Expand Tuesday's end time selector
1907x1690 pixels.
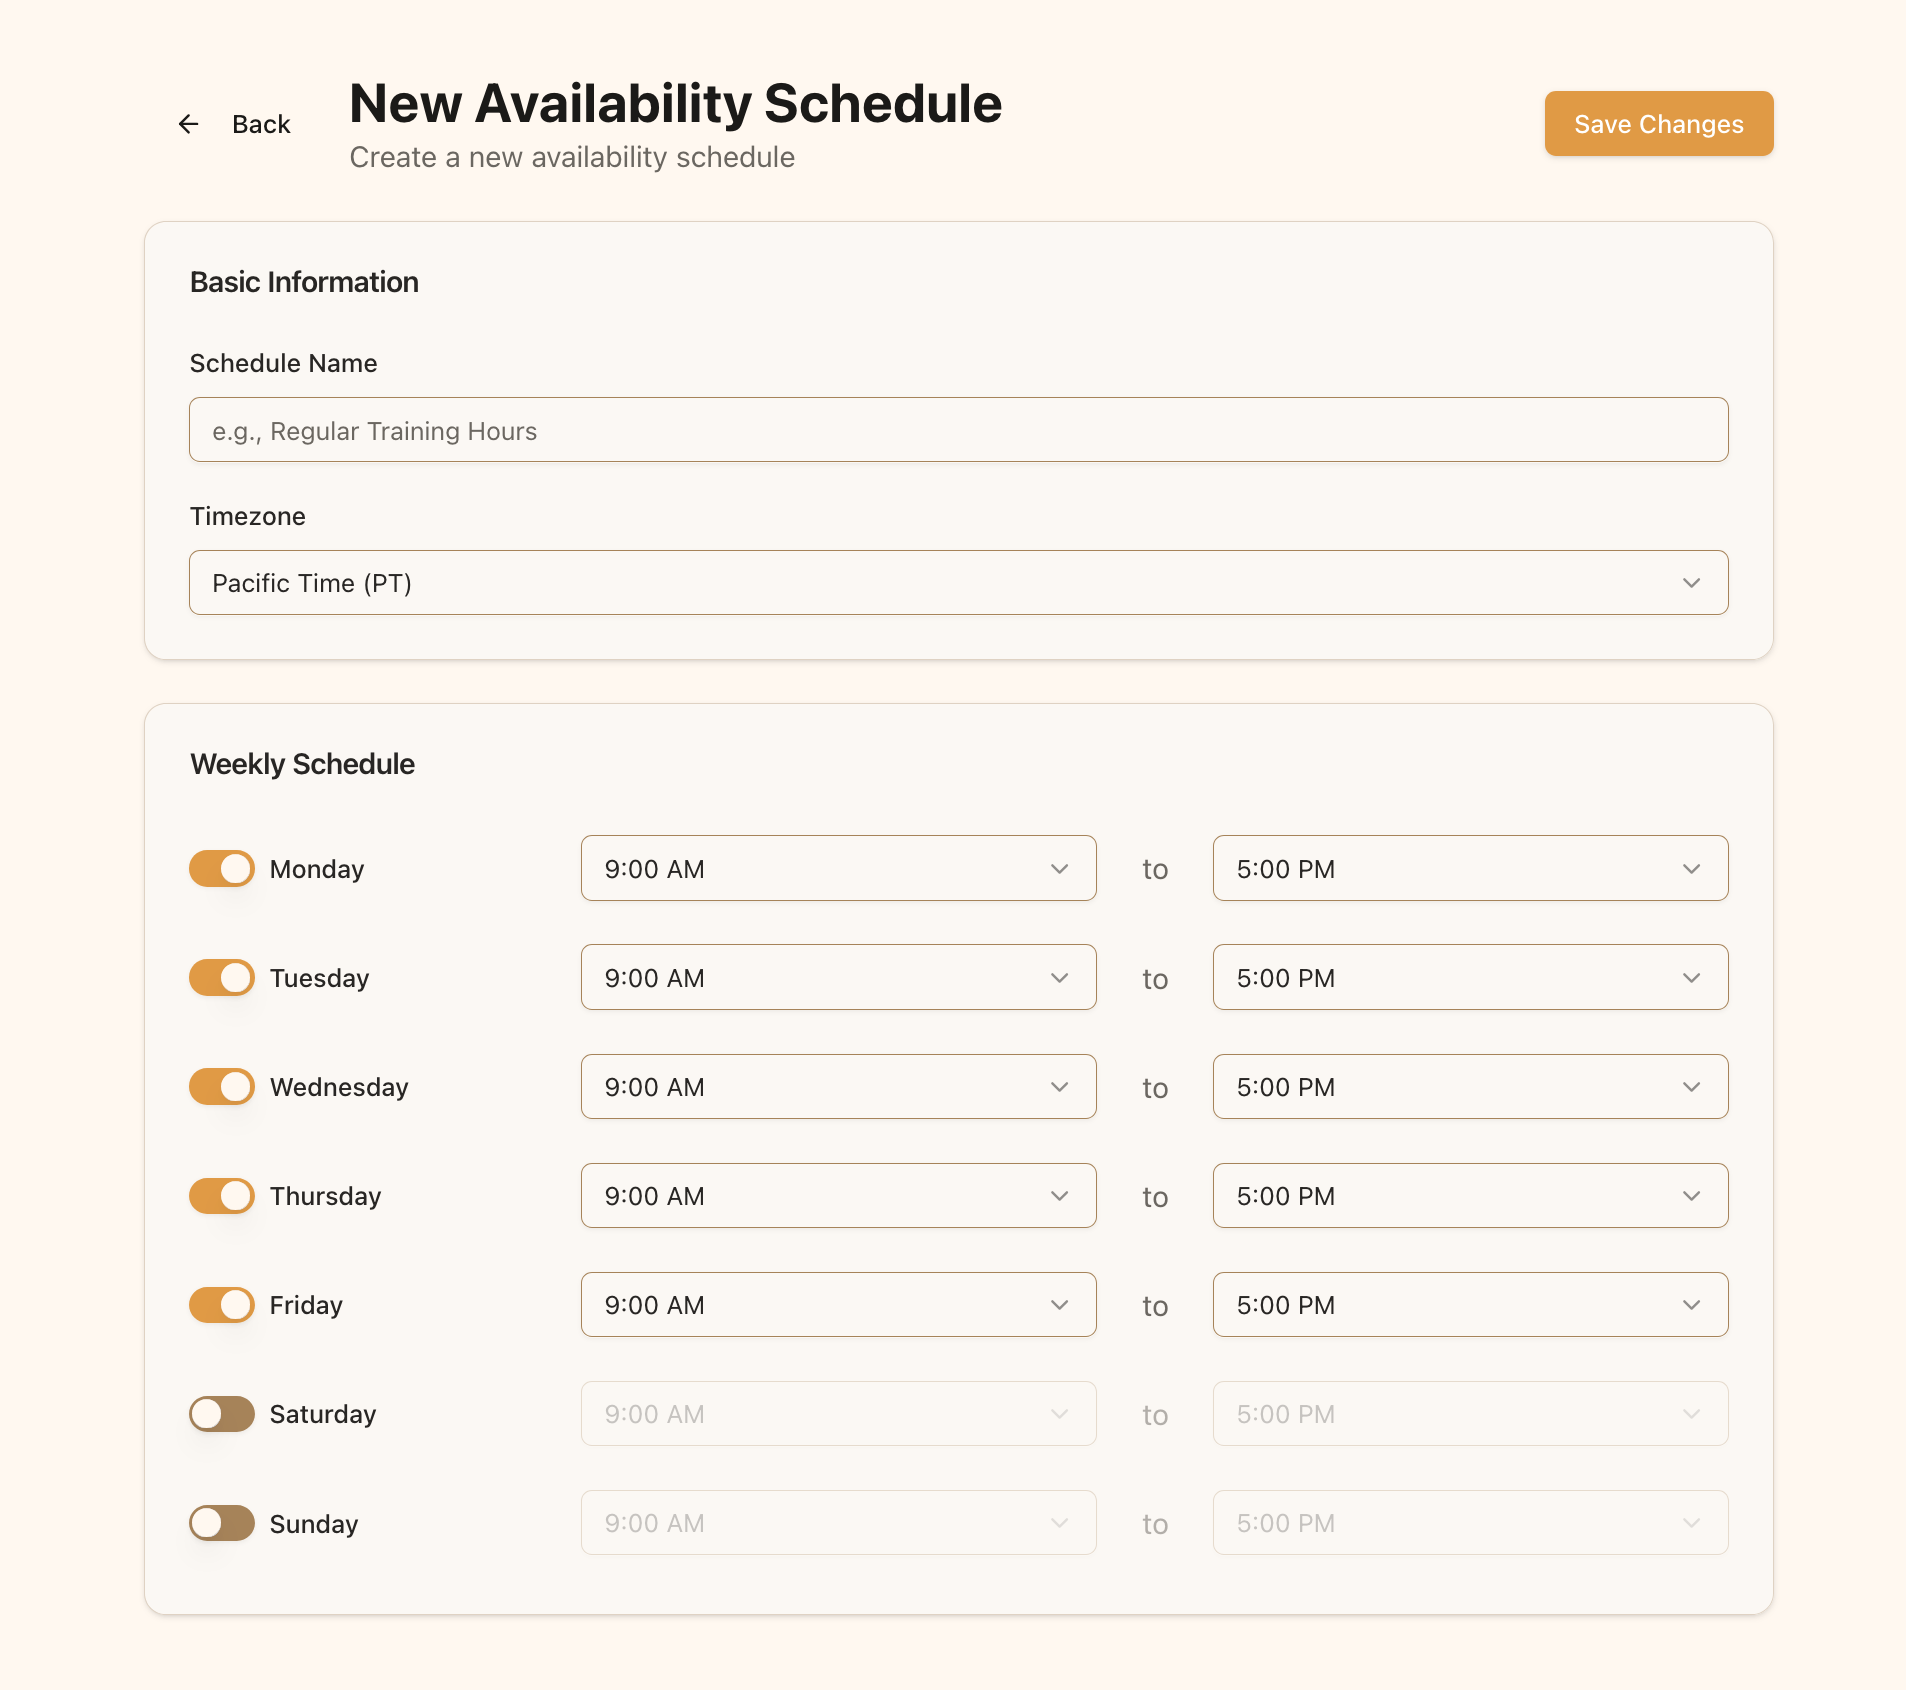point(1470,977)
